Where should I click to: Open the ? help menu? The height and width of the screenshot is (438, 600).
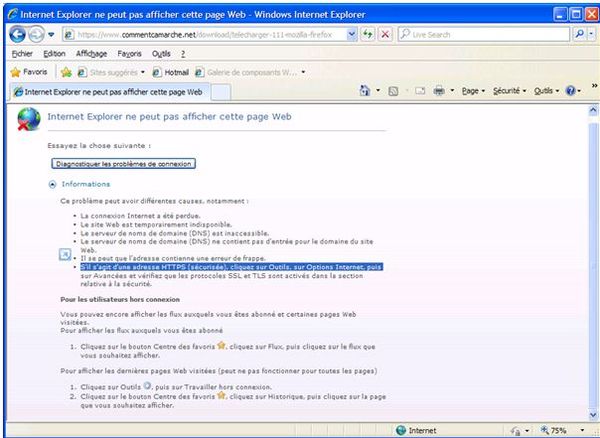pos(183,54)
